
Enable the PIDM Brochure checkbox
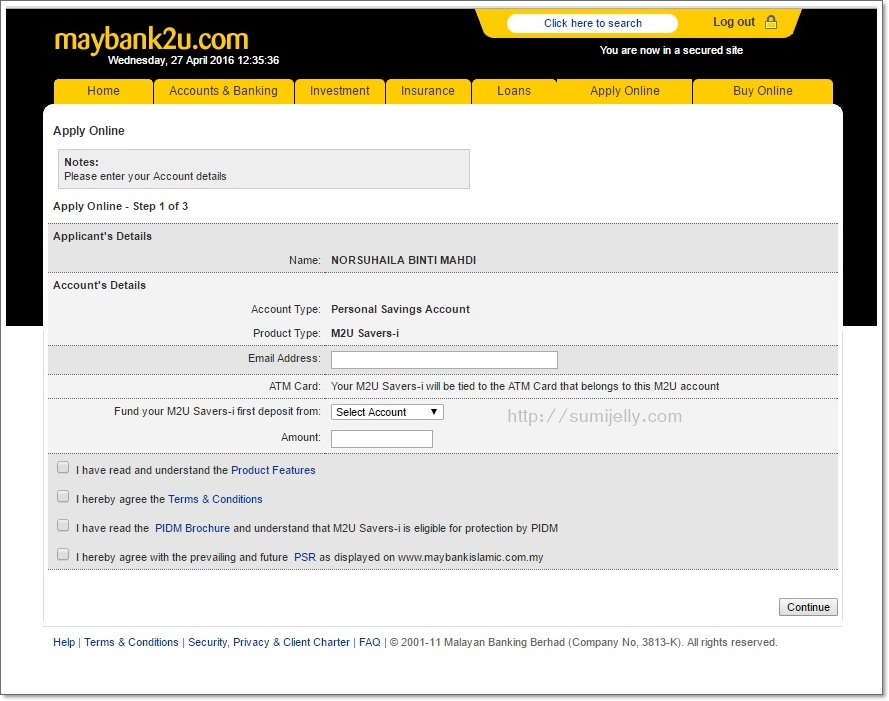(63, 526)
